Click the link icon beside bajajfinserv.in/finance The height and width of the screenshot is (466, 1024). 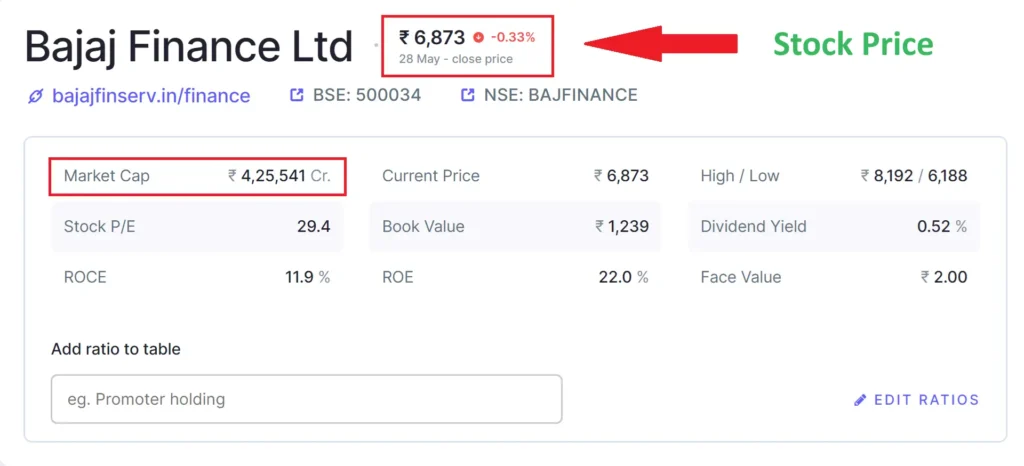click(36, 96)
